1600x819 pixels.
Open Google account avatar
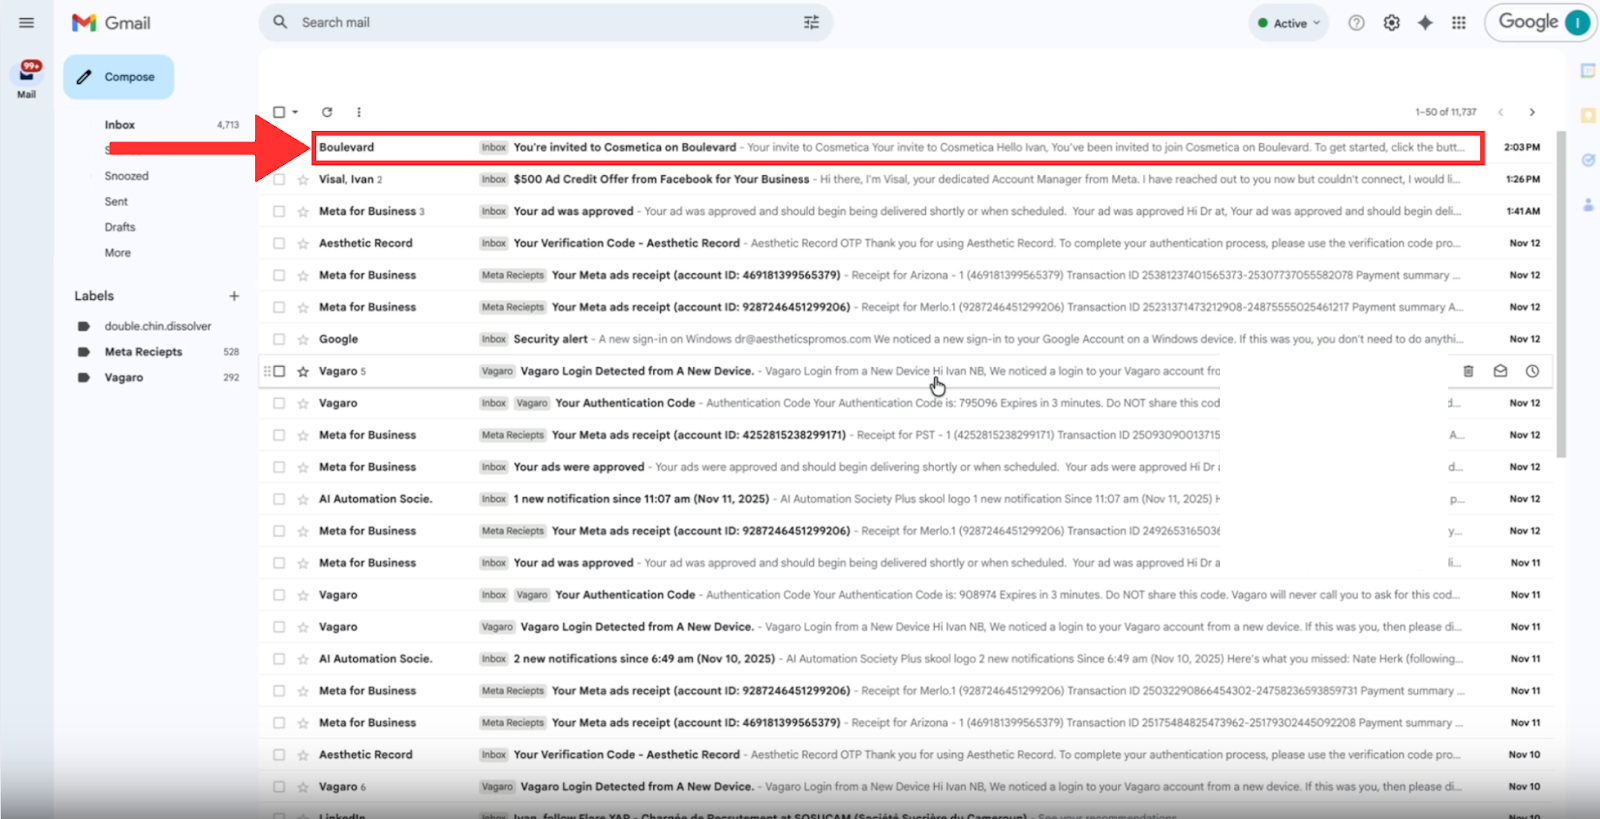point(1577,22)
